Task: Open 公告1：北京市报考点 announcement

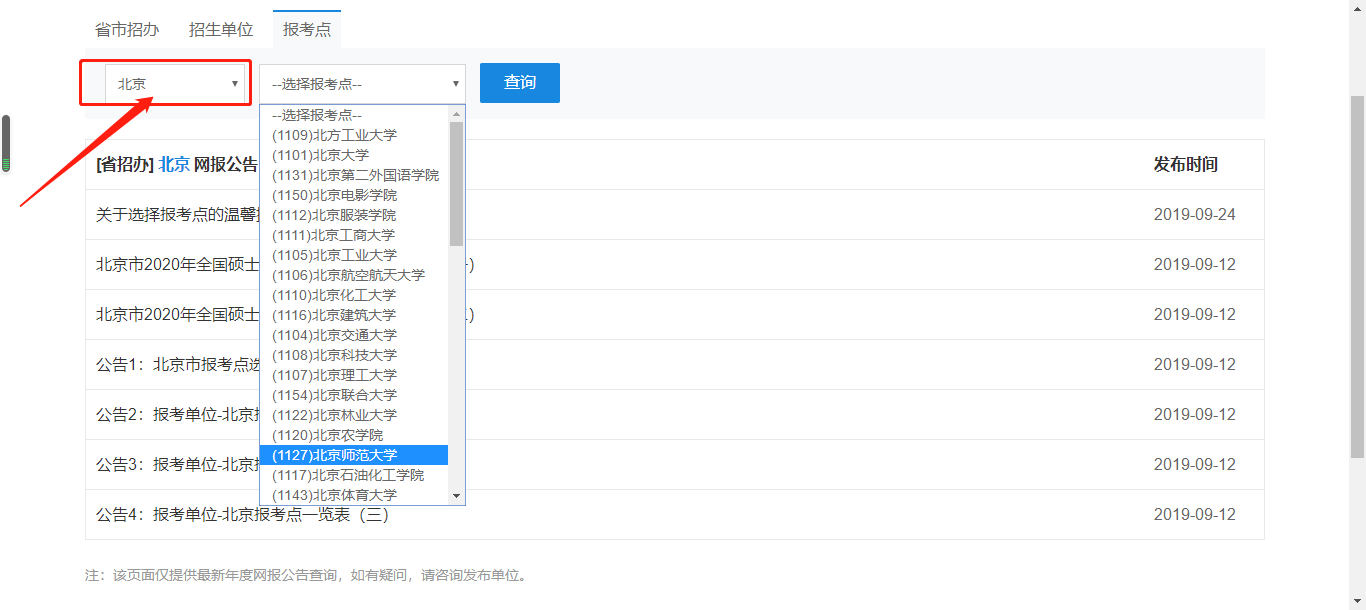Action: [178, 365]
